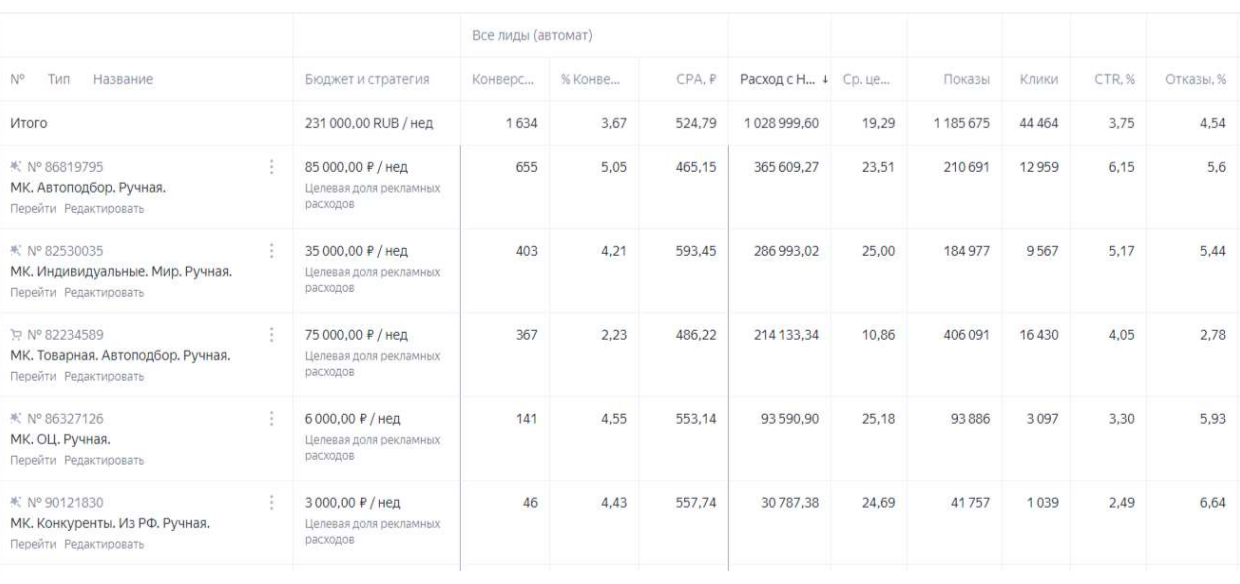
Task: Sort by Отказы, % column header
Action: coord(1192,80)
